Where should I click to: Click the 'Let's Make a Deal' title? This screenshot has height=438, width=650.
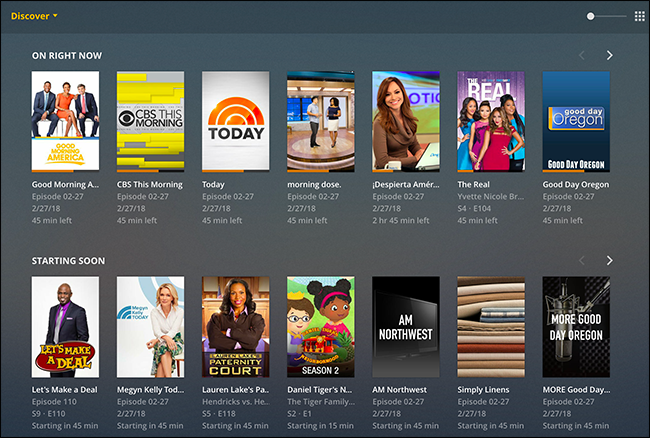[x=65, y=390]
